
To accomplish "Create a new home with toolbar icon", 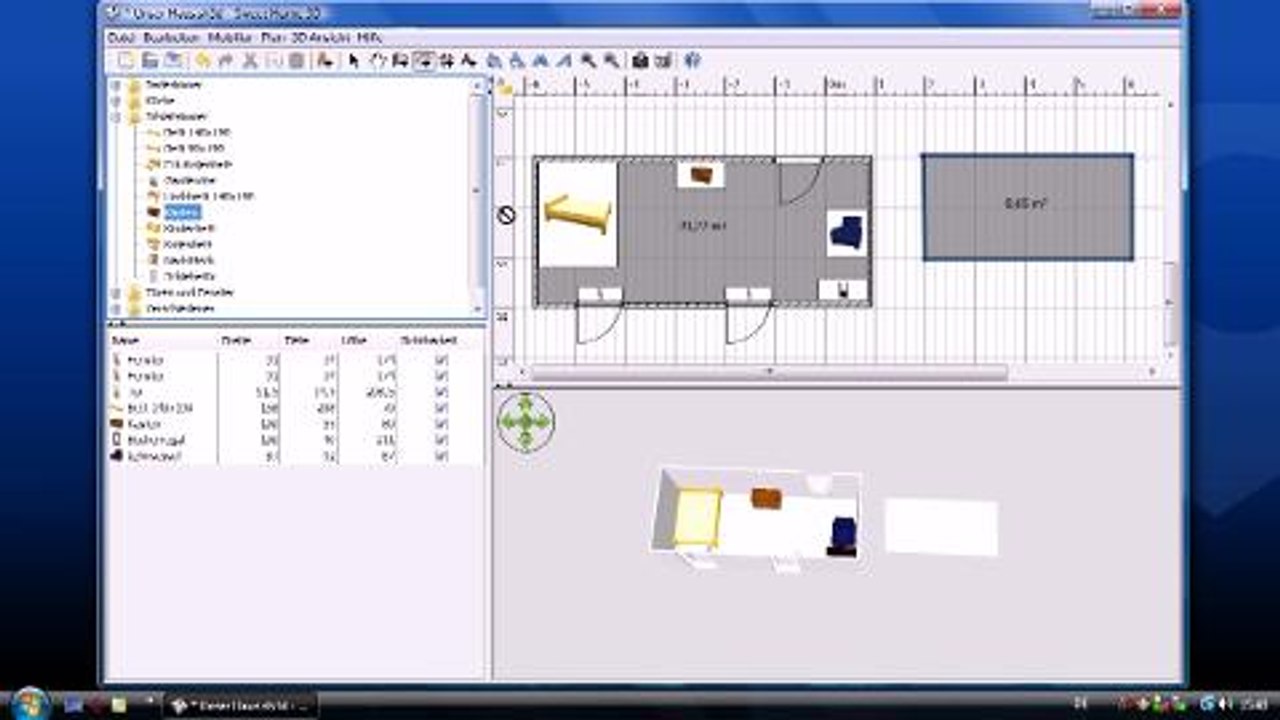I will (x=125, y=61).
